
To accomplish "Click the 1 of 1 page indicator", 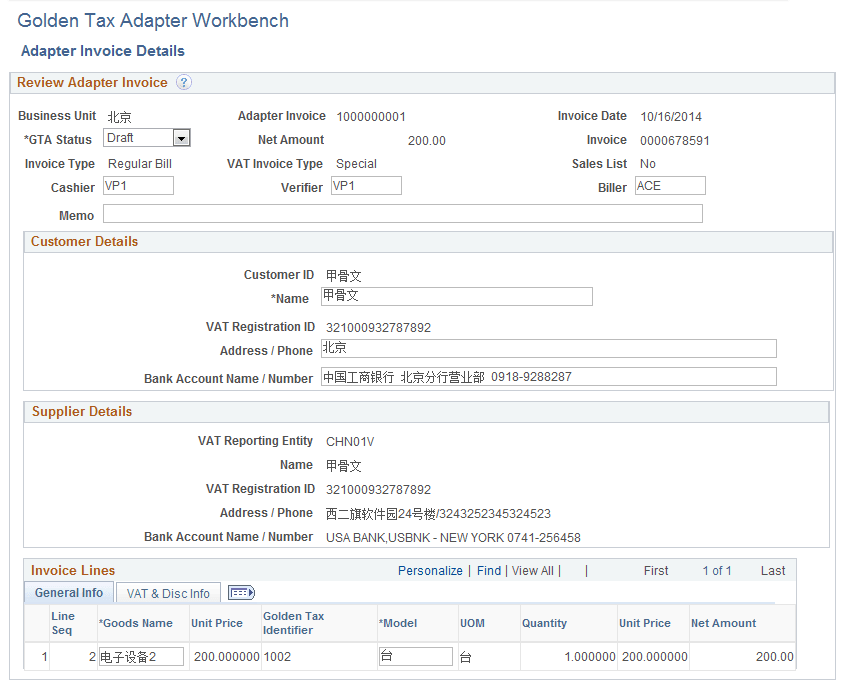I will click(x=717, y=570).
